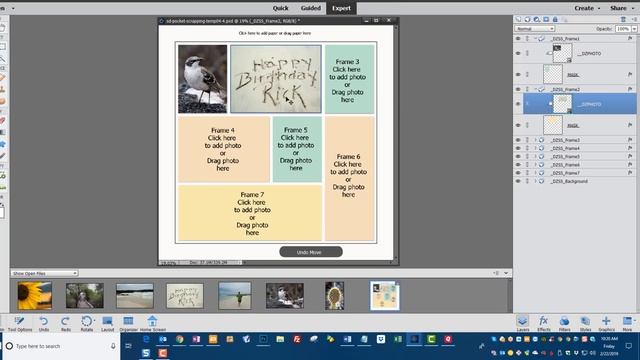The image size is (640, 360).
Task: Select the scrapbook template thumbnail in Photo Bin
Action: coord(384,296)
